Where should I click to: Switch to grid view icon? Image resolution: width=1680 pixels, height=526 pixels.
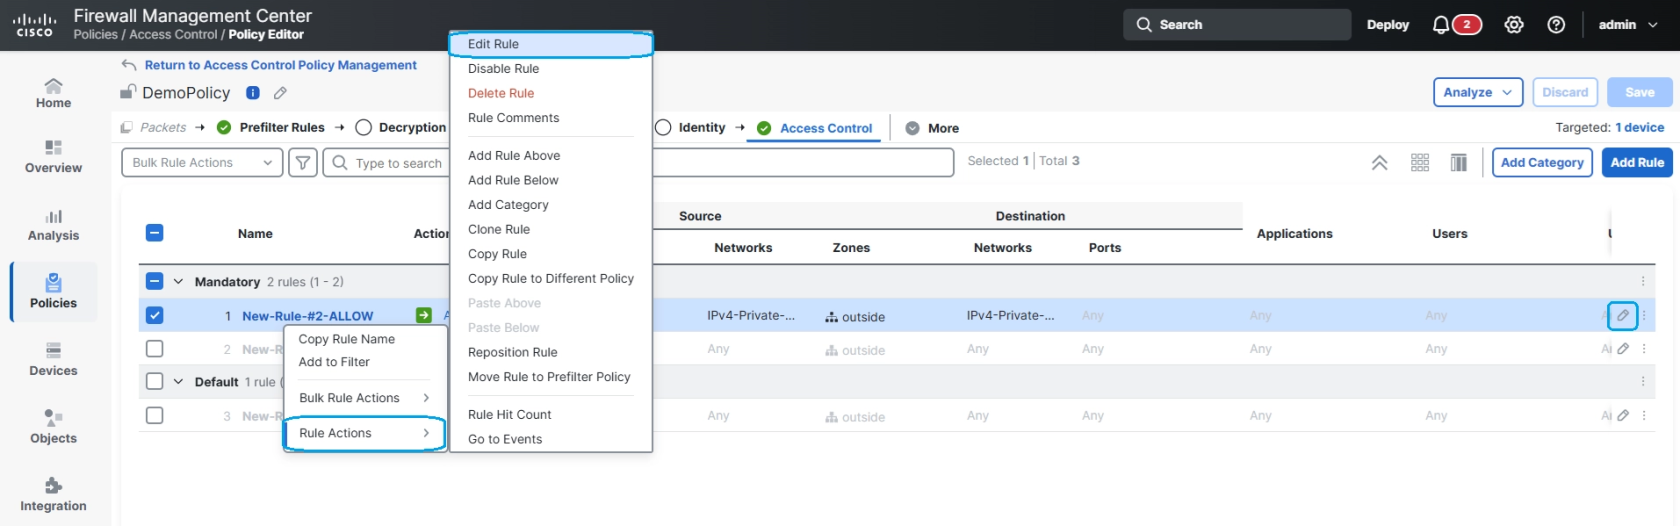[x=1420, y=163]
